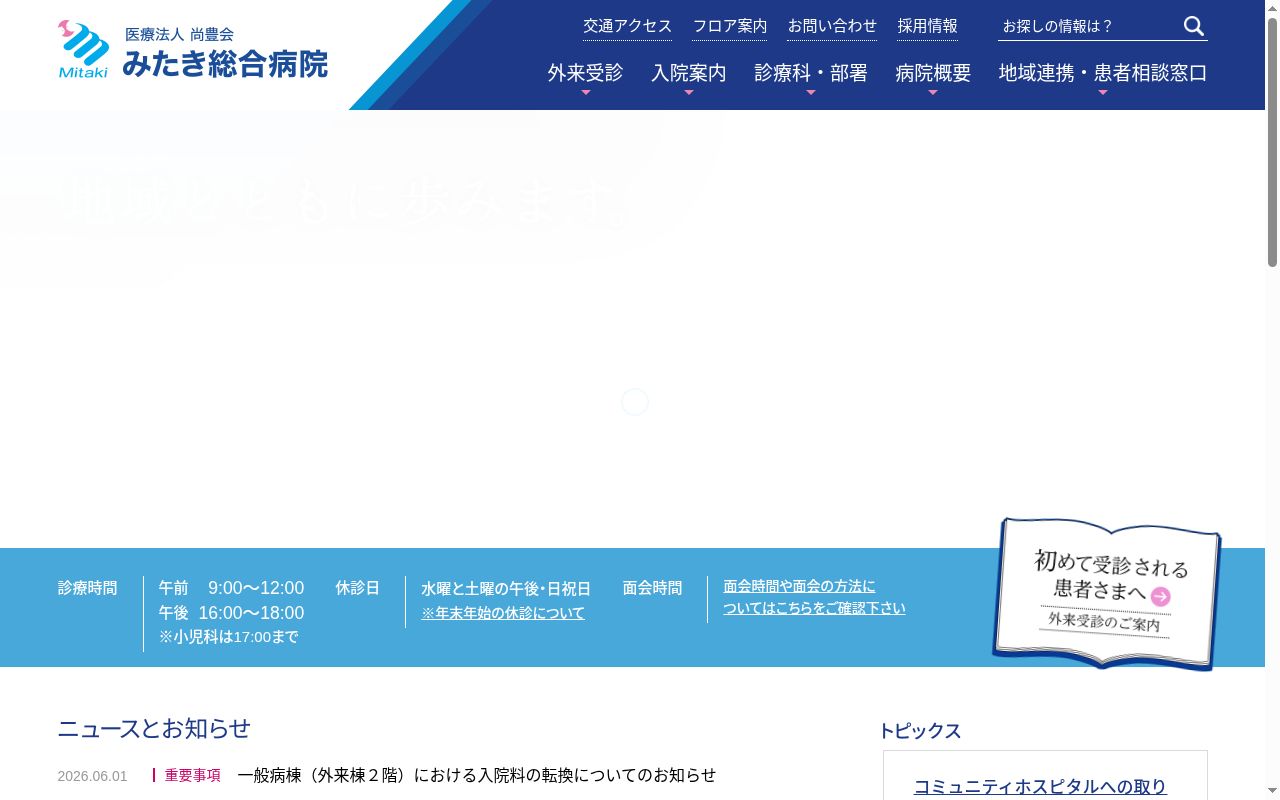The height and width of the screenshot is (800, 1280).
Task: Expand the arrow under 地域連携・患者相談窓口
Action: tap(1103, 92)
